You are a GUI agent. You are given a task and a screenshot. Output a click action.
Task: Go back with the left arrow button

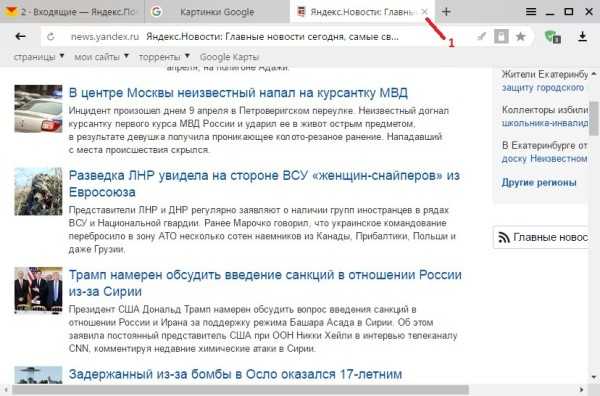pyautogui.click(x=20, y=37)
